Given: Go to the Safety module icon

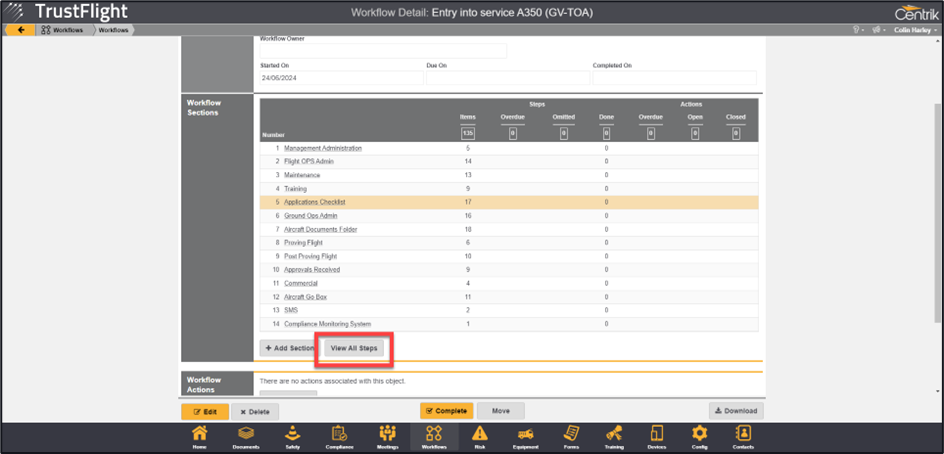Looking at the screenshot, I should click(x=292, y=436).
